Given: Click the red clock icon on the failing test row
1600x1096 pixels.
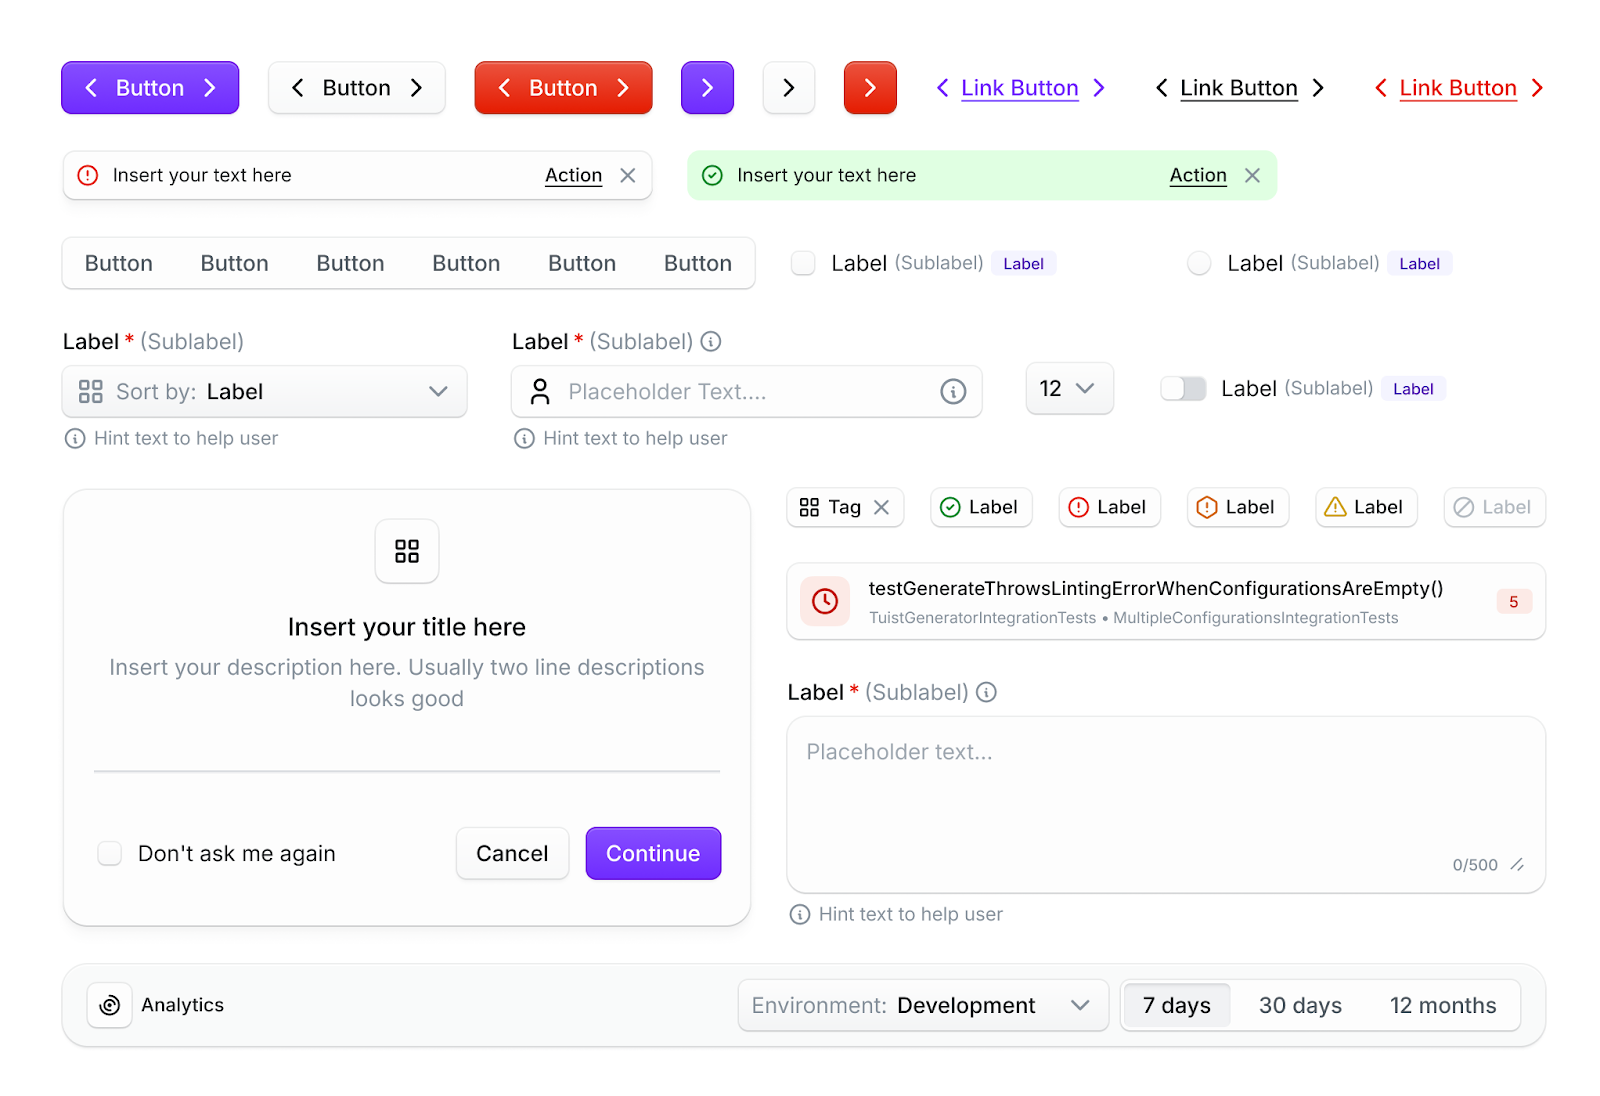Looking at the screenshot, I should pos(824,601).
